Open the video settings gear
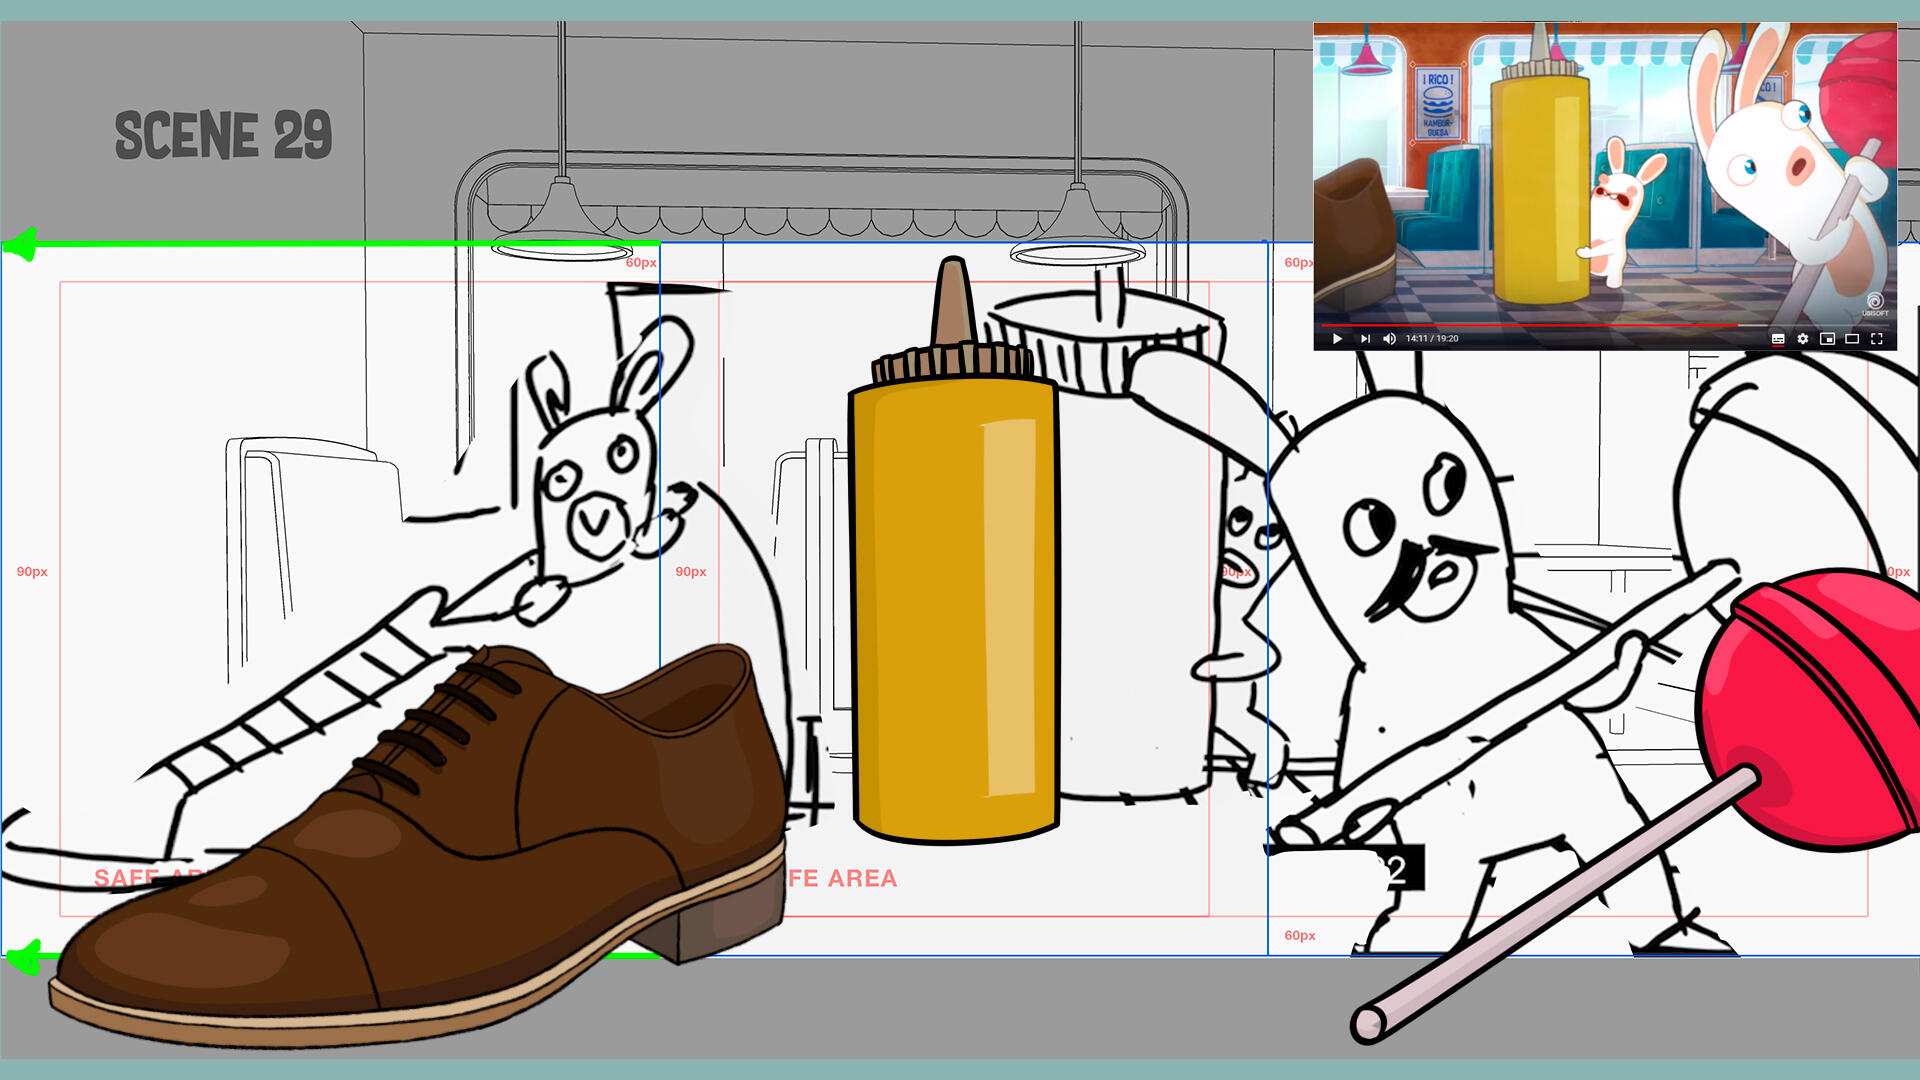Image resolution: width=1920 pixels, height=1080 pixels. pos(1803,339)
